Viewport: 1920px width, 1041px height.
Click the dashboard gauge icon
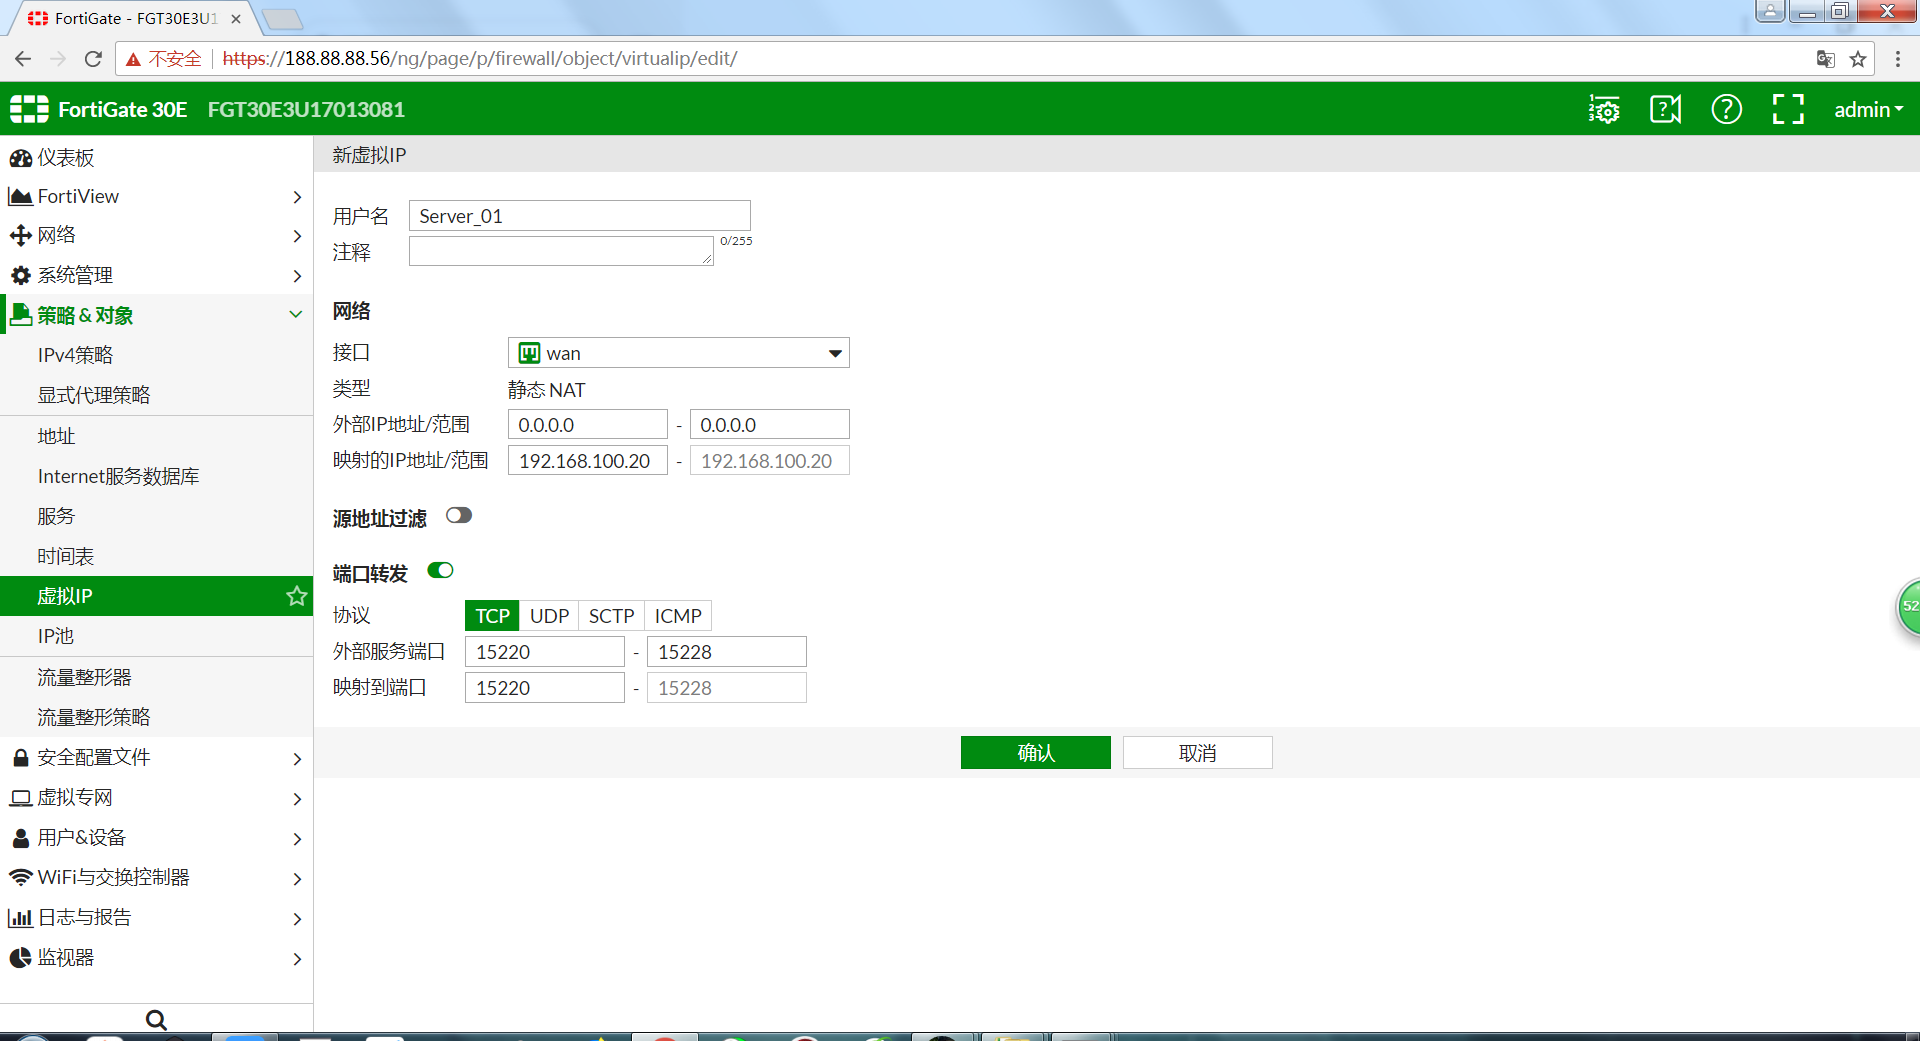click(x=20, y=158)
